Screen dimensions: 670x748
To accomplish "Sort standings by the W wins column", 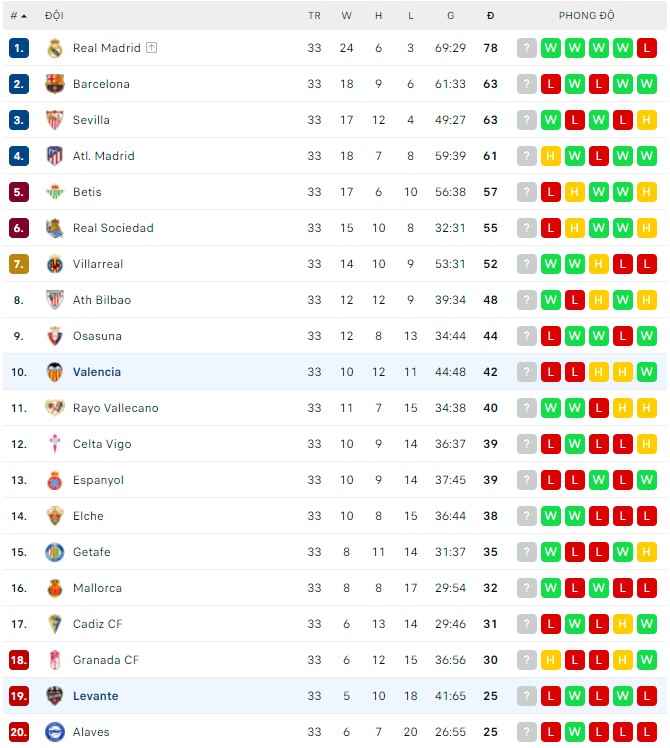I will pos(347,16).
